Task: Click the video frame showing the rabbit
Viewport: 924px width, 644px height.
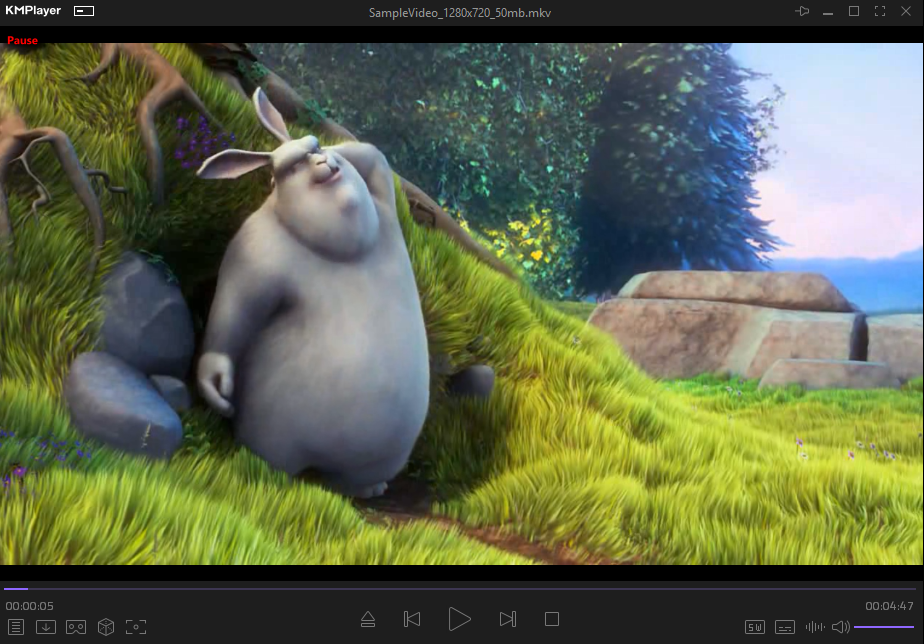Action: [x=461, y=303]
